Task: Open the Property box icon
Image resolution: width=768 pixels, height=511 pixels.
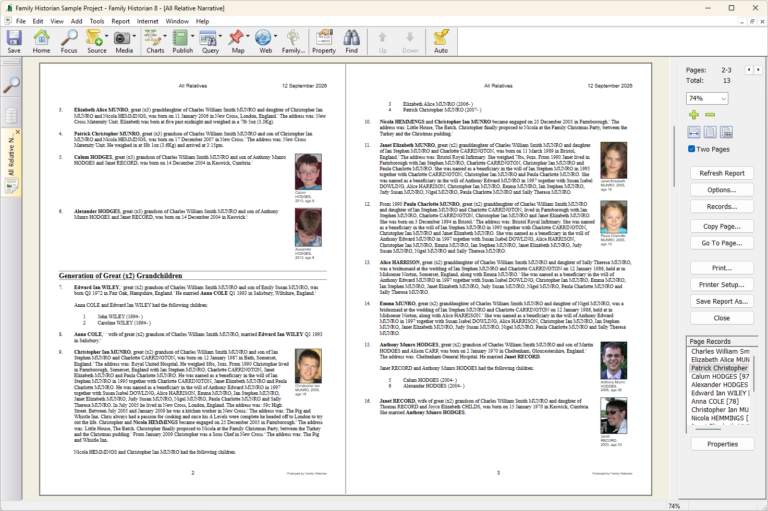Action: (324, 41)
